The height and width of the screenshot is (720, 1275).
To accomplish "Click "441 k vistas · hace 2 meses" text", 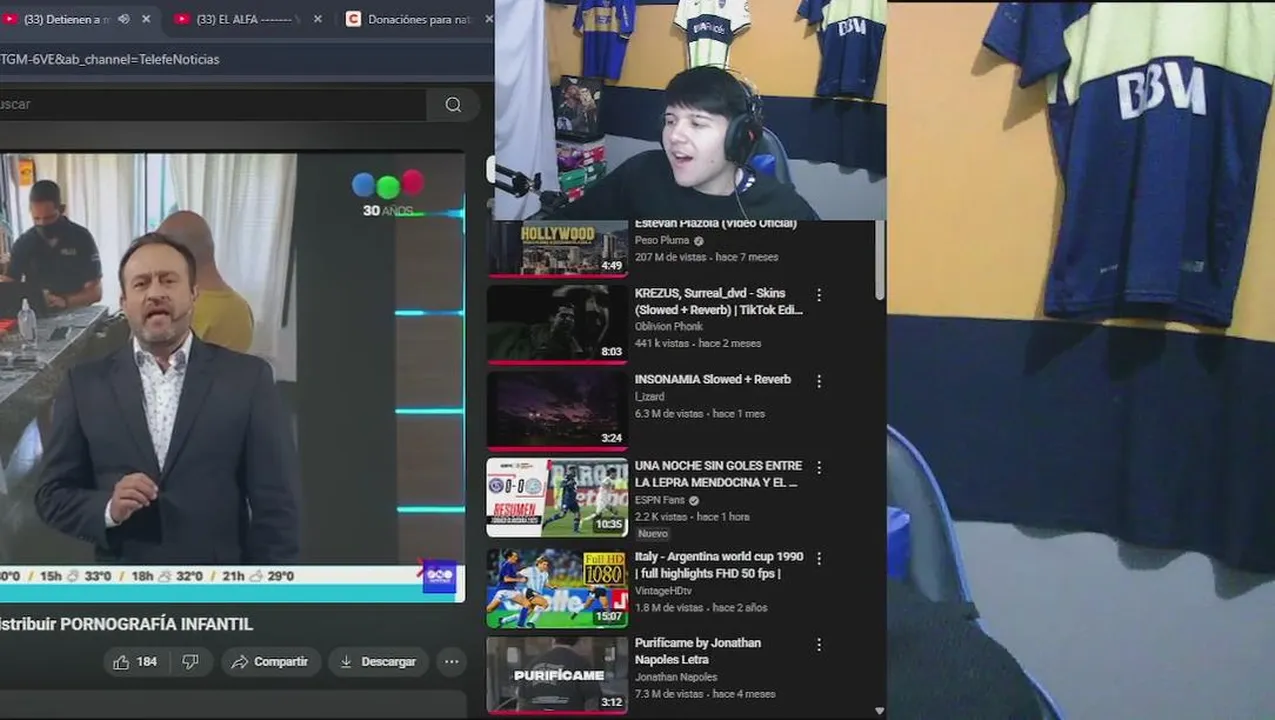I will pos(698,343).
